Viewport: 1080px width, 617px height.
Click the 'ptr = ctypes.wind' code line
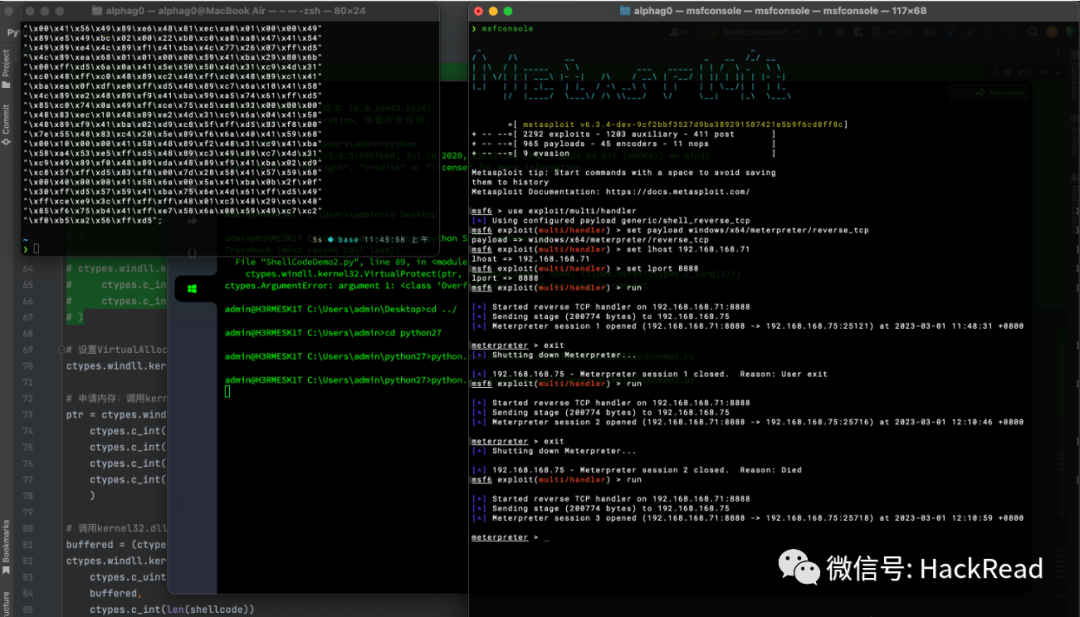tap(116, 415)
